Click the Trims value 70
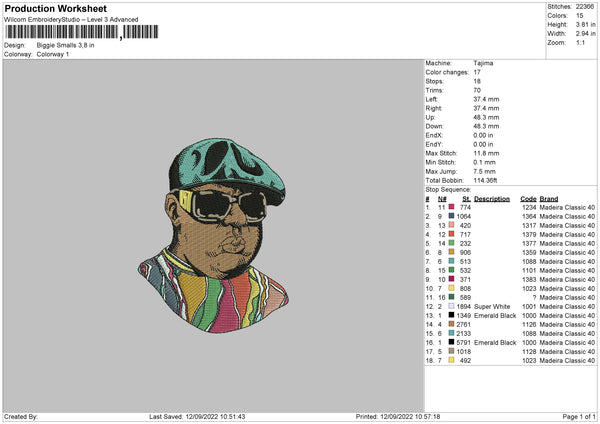This screenshot has width=600, height=424. click(x=477, y=90)
